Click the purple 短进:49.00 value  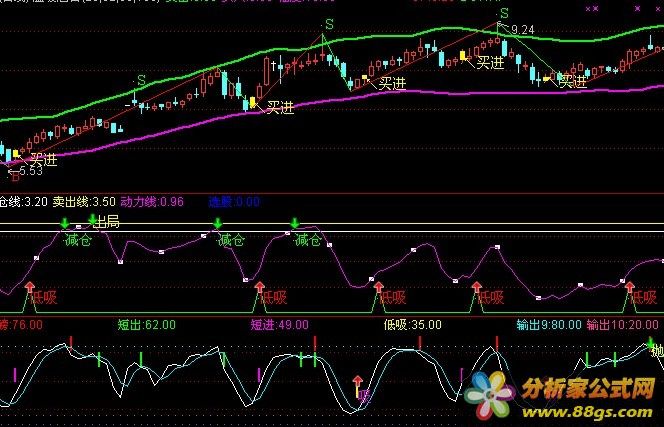pyautogui.click(x=279, y=325)
